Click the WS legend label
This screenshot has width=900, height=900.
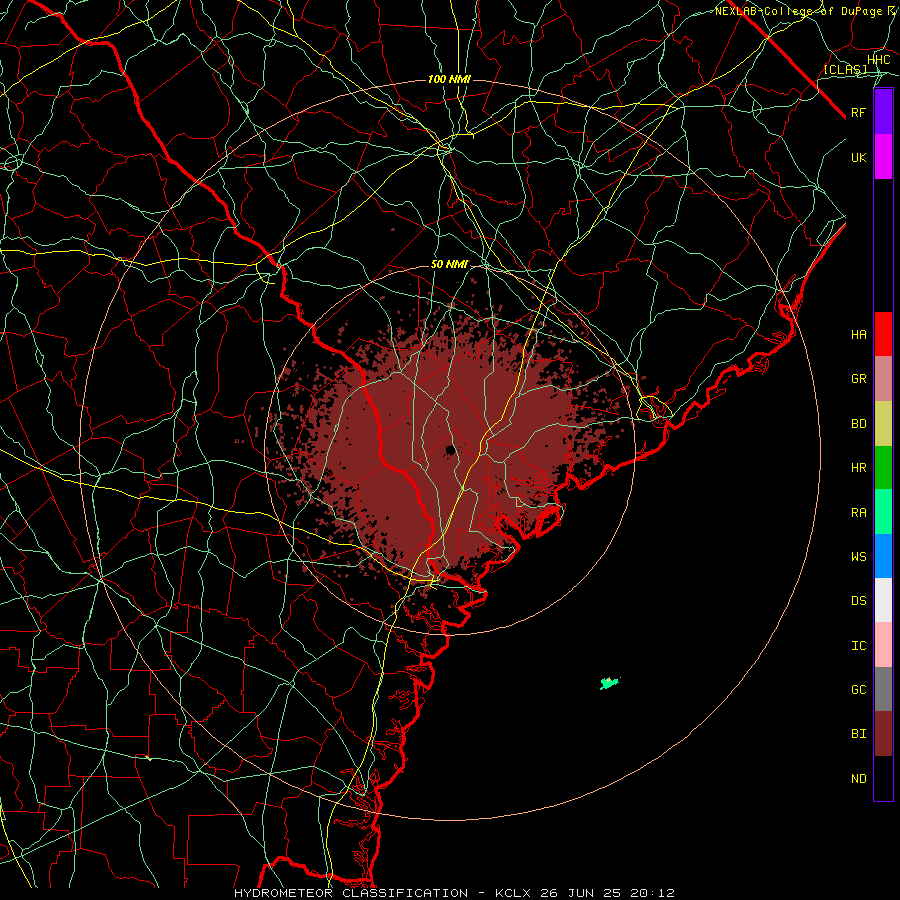[858, 557]
